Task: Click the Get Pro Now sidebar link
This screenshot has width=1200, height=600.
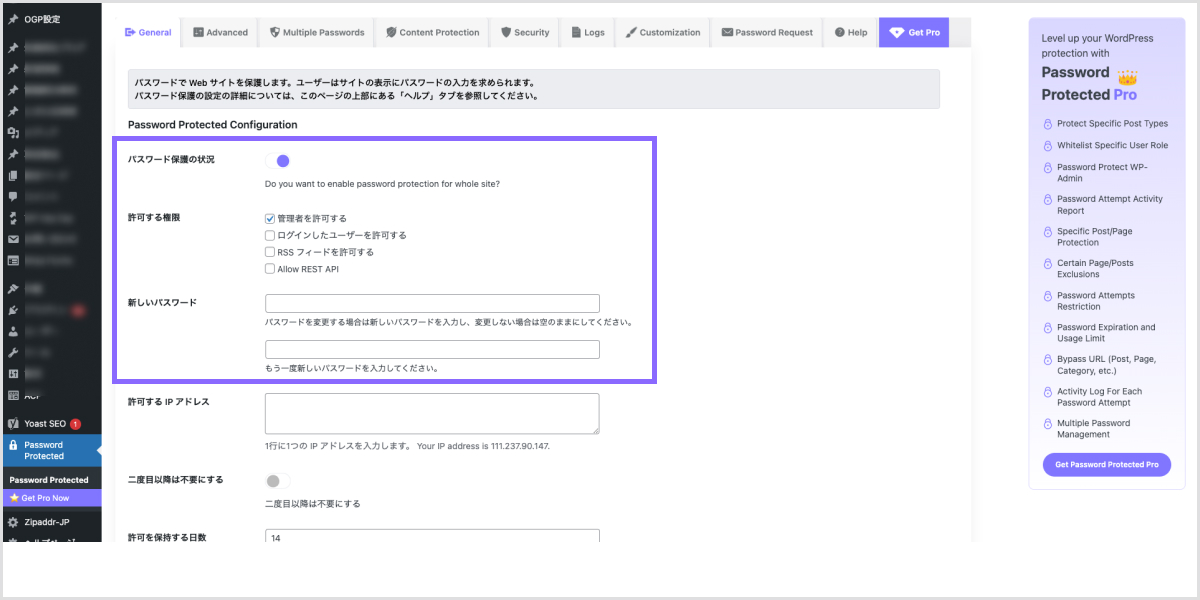Action: 45,498
